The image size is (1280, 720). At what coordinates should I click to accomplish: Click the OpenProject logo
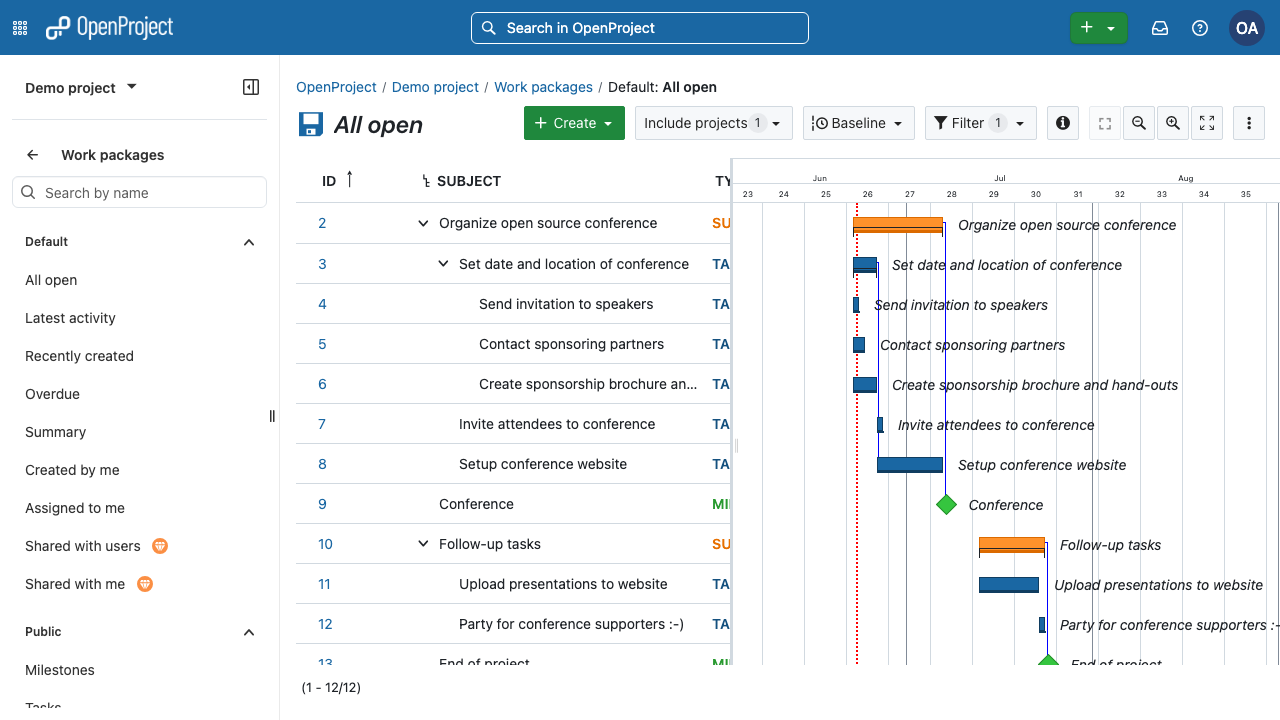click(110, 28)
